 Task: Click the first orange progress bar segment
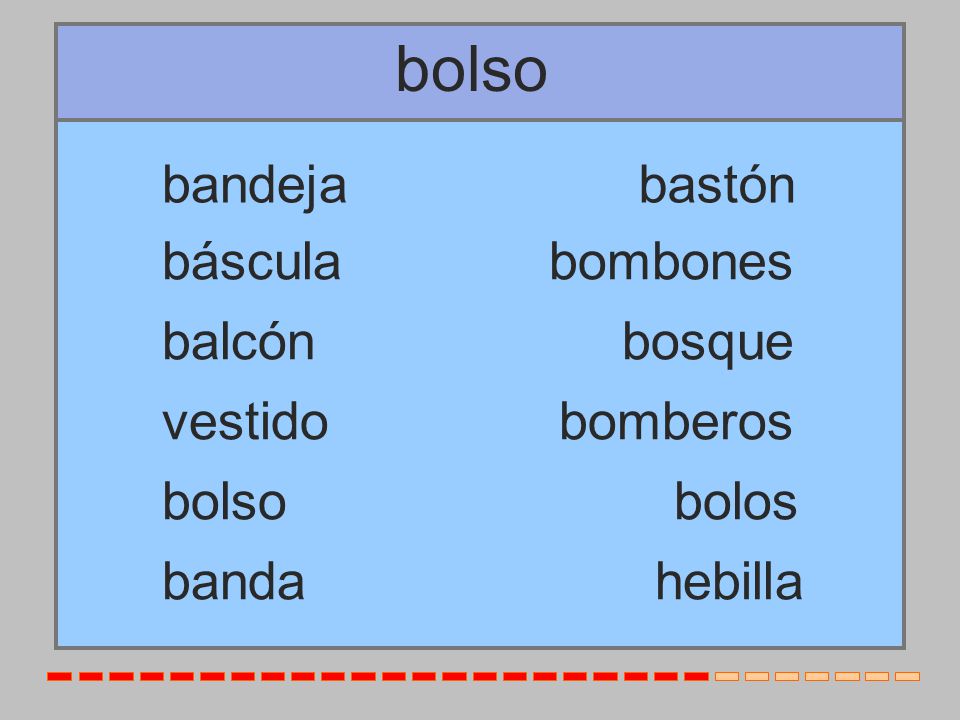(727, 677)
